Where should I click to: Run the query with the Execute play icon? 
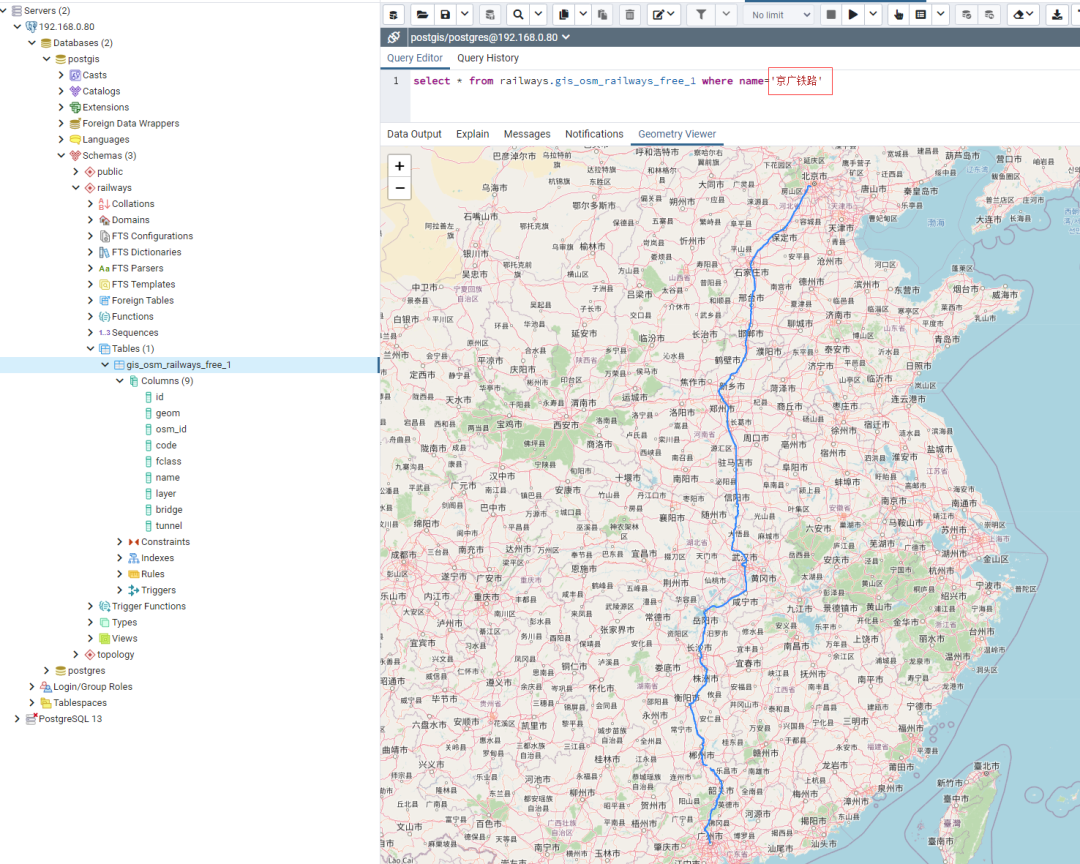pyautogui.click(x=853, y=14)
